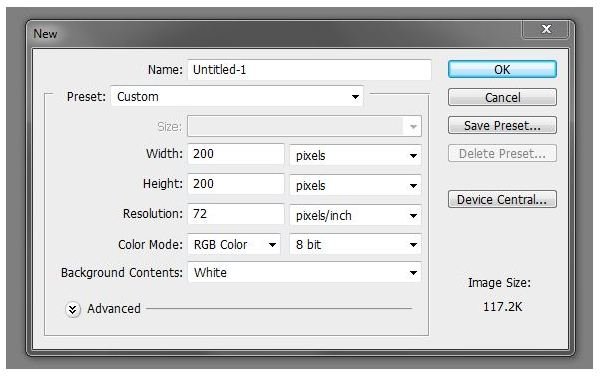Image resolution: width=600 pixels, height=376 pixels.
Task: Click the Cancel button
Action: [x=502, y=97]
